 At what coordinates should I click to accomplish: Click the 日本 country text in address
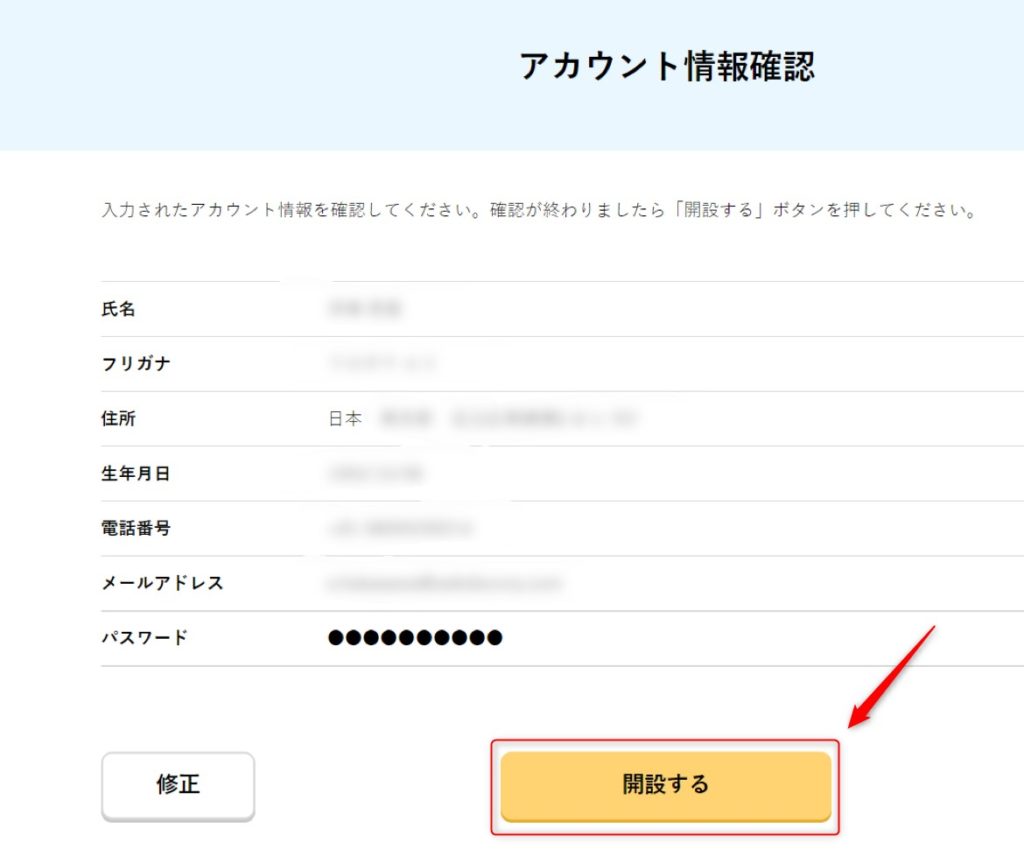(x=345, y=419)
